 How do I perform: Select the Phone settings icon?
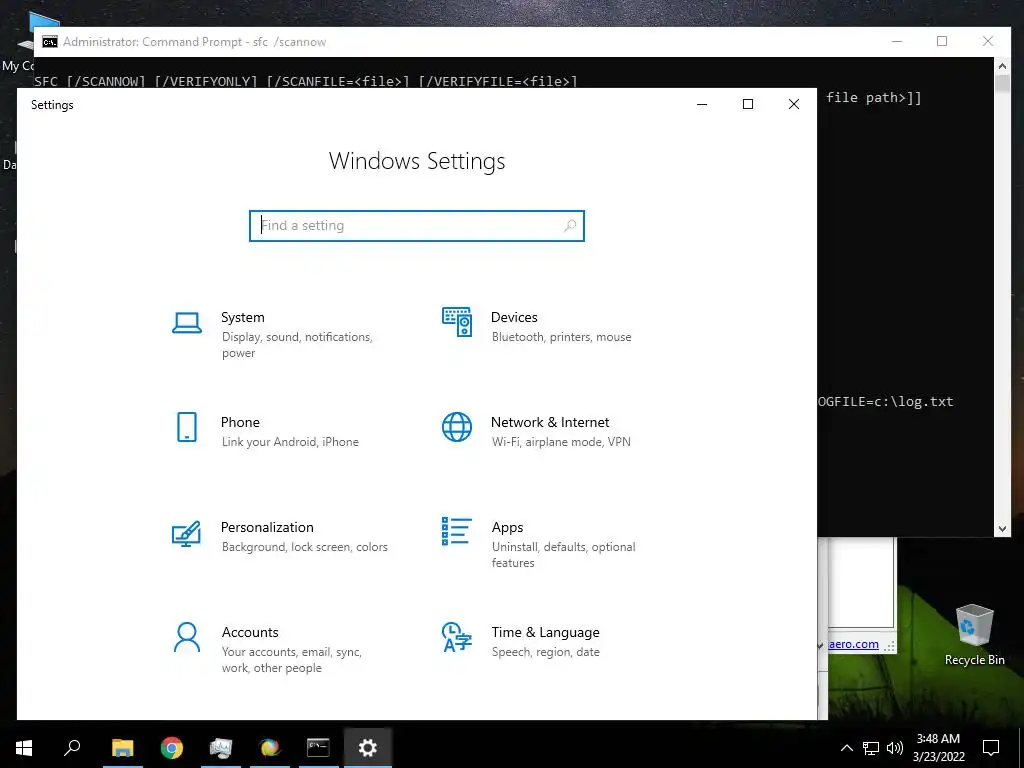187,427
